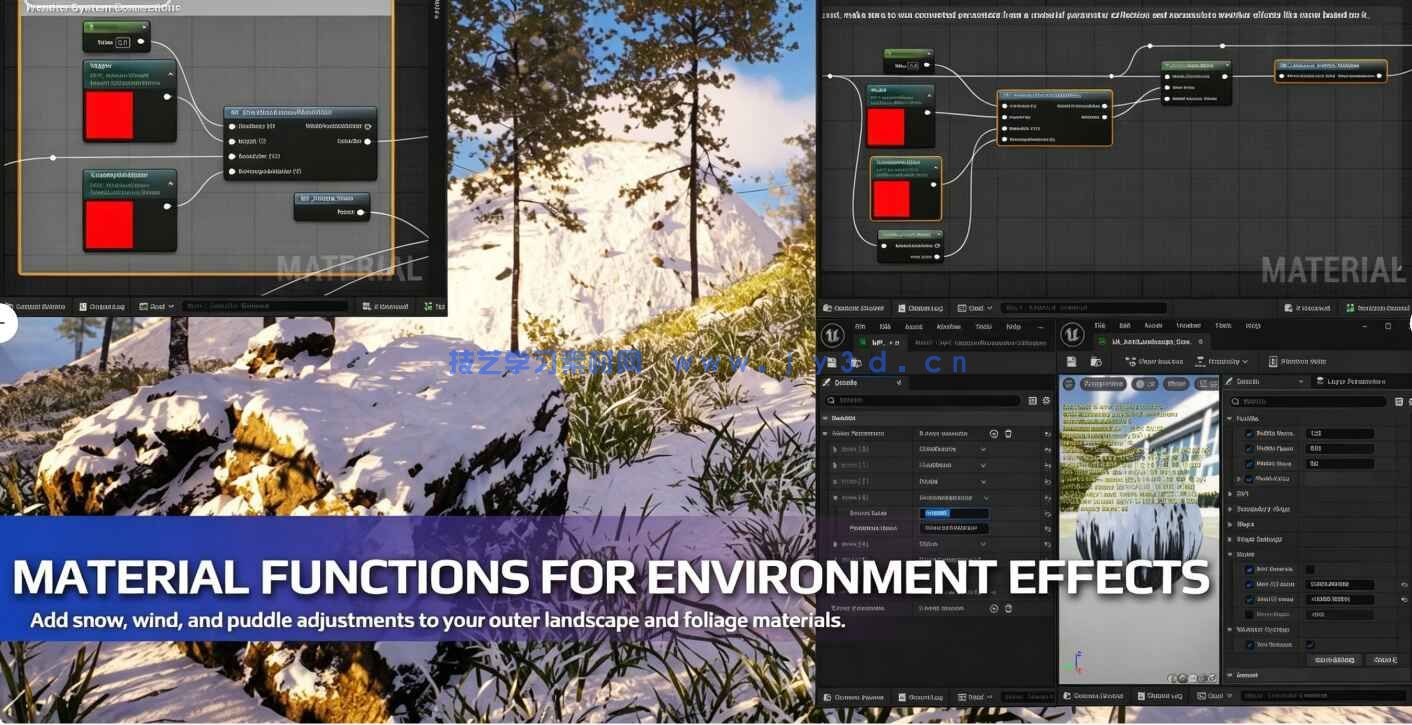Toggle the bottom checkbox in the Weather System section
The image size is (1412, 725).
click(x=1310, y=644)
